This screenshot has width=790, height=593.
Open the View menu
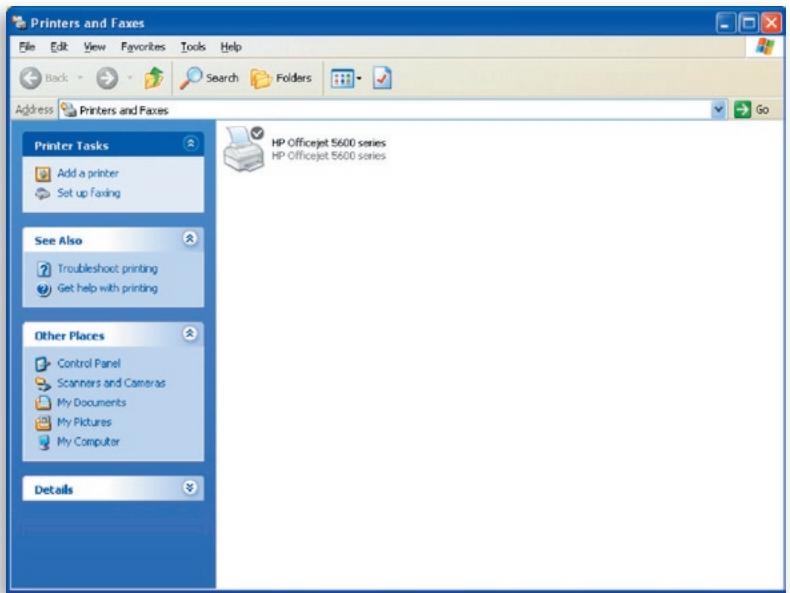pyautogui.click(x=94, y=47)
